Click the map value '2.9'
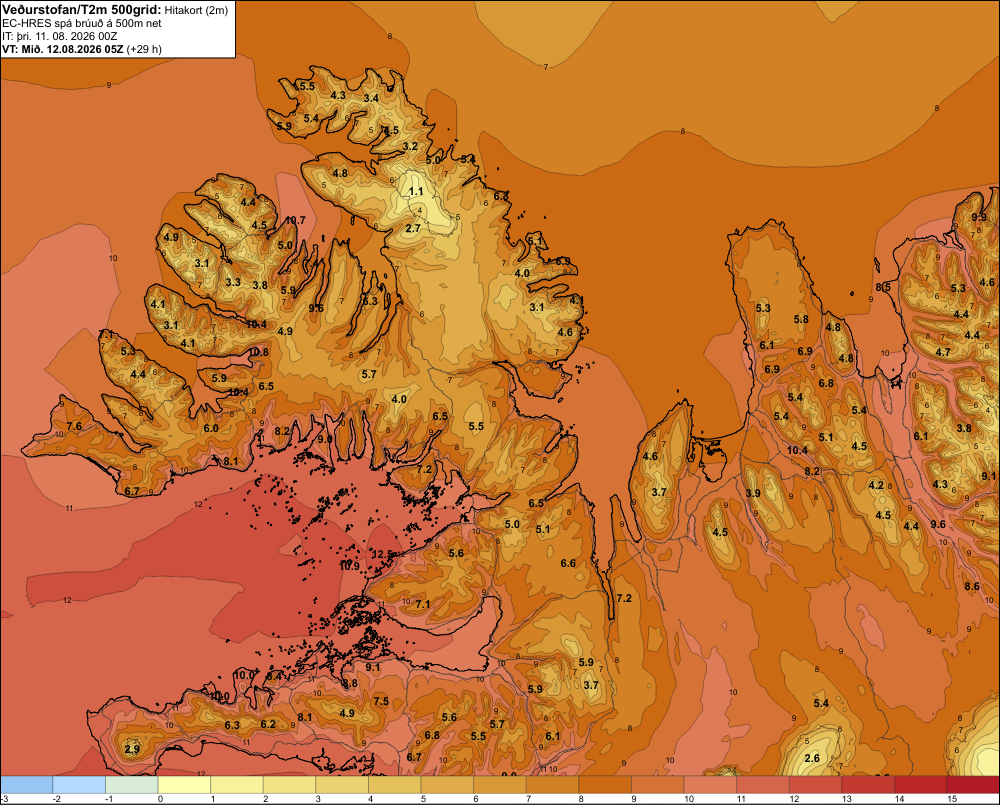This screenshot has height=805, width=1000. pos(132,749)
